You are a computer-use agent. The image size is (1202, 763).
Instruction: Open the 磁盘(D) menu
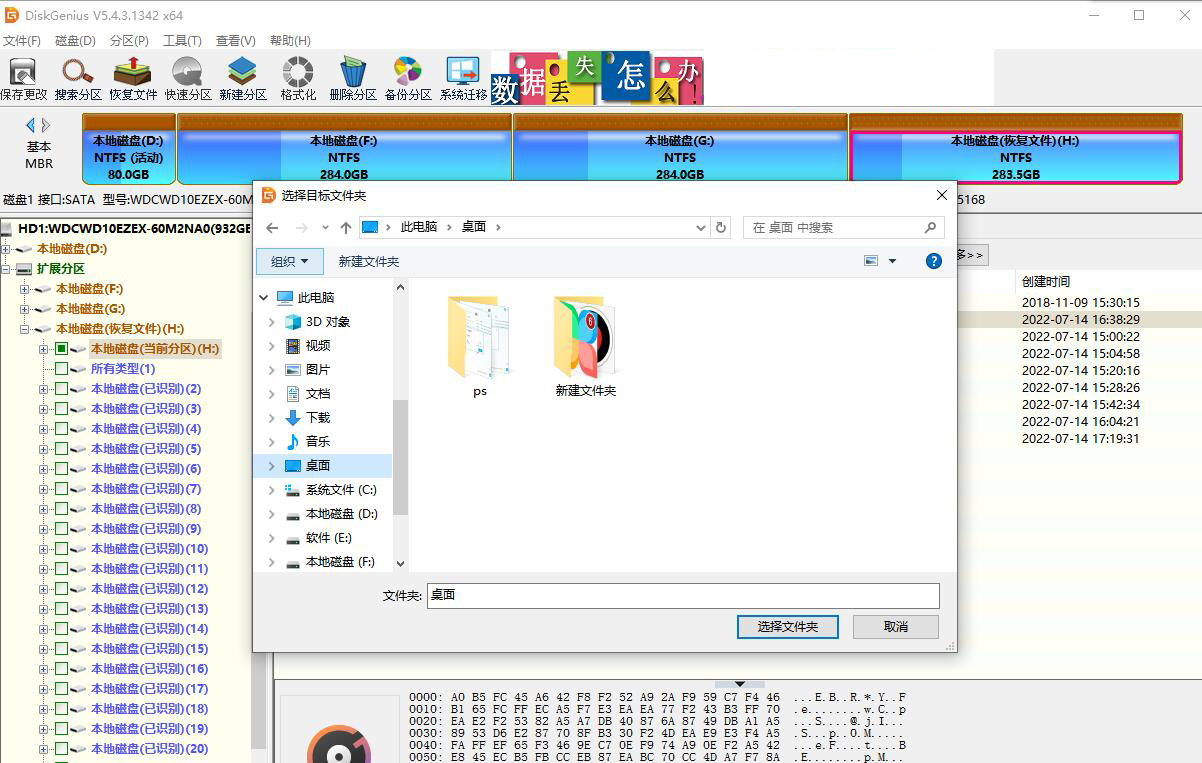coord(75,40)
